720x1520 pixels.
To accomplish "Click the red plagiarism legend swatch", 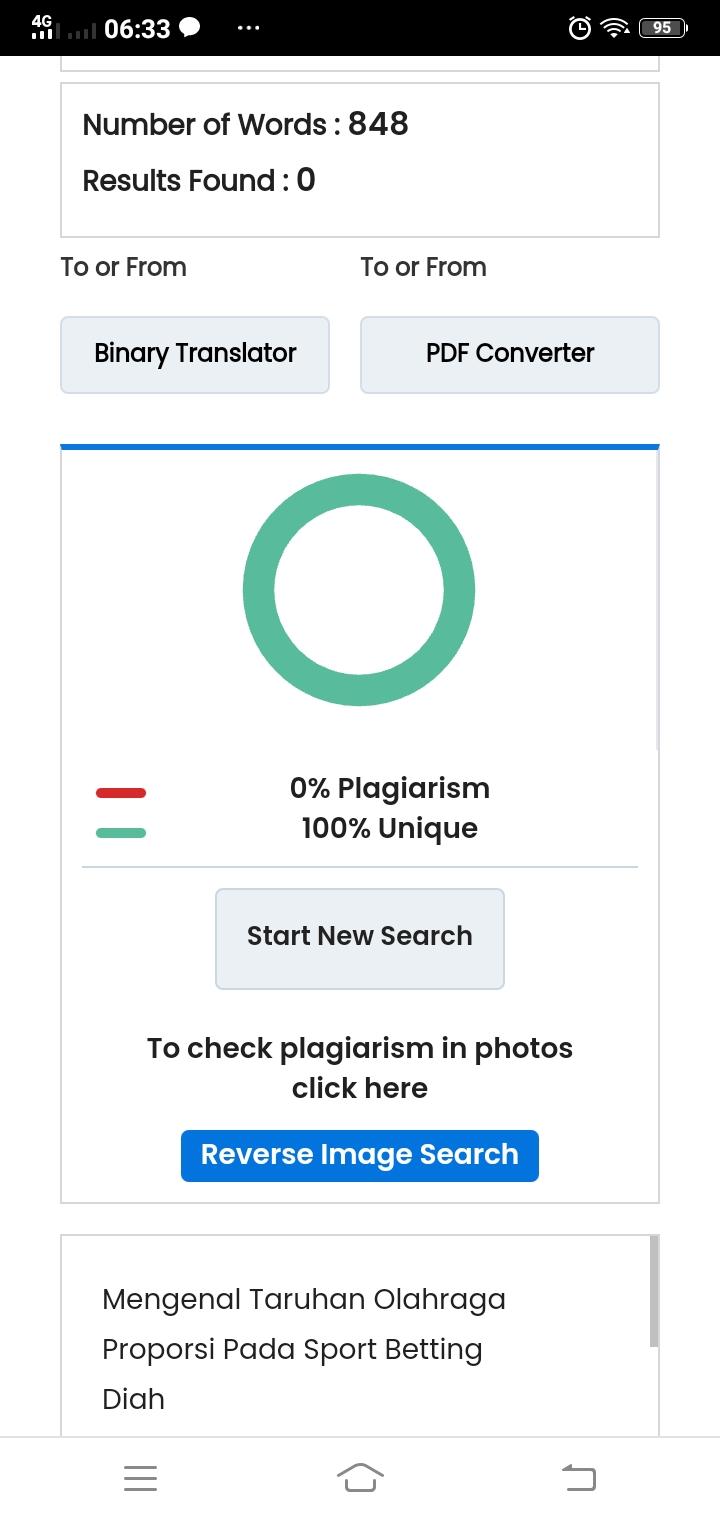I will click(121, 793).
